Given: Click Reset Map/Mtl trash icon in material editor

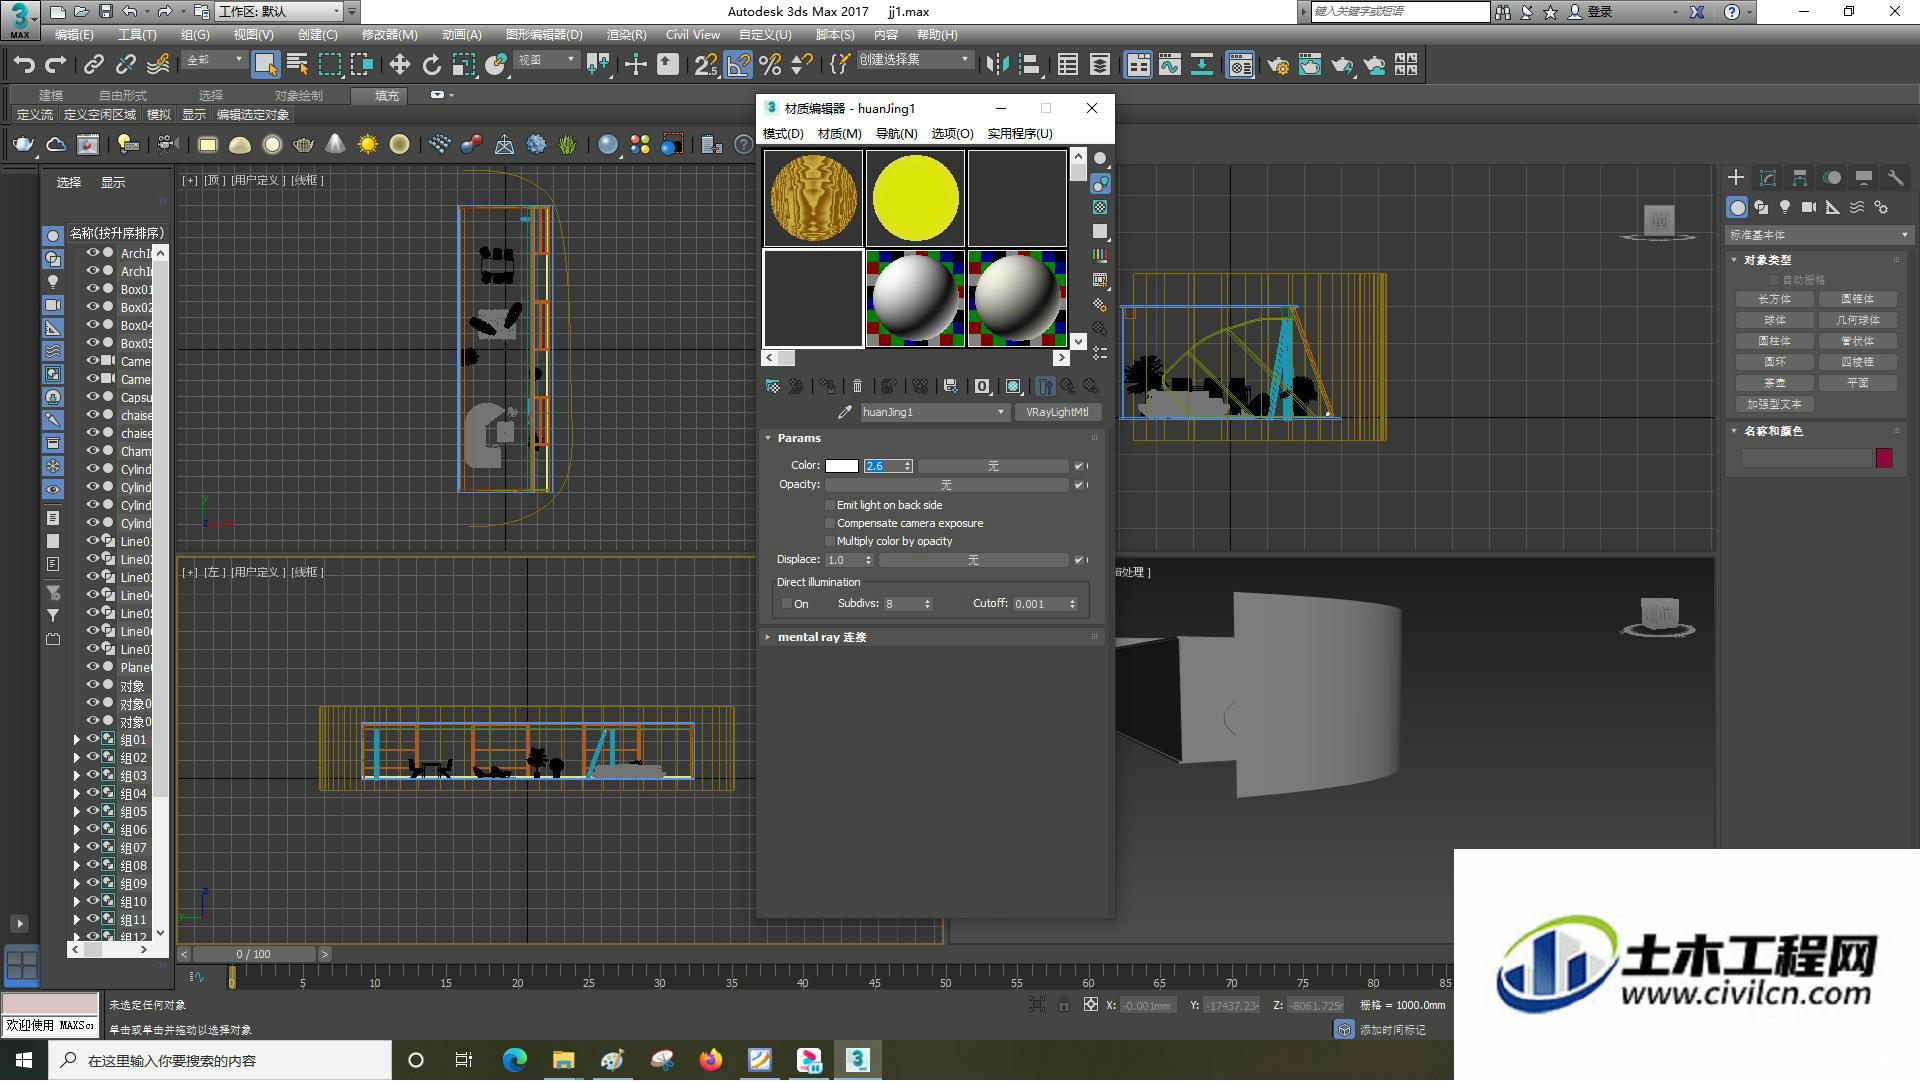Looking at the screenshot, I should (x=857, y=386).
